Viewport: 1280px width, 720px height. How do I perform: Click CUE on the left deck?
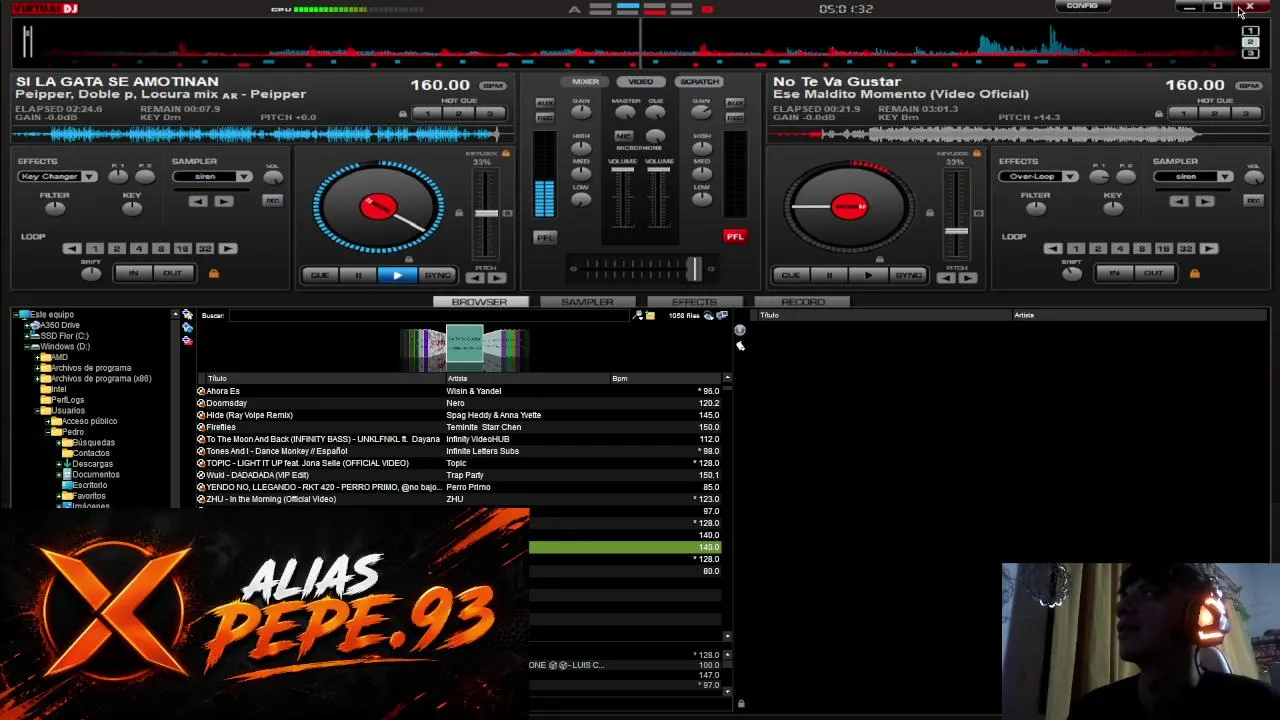[320, 275]
